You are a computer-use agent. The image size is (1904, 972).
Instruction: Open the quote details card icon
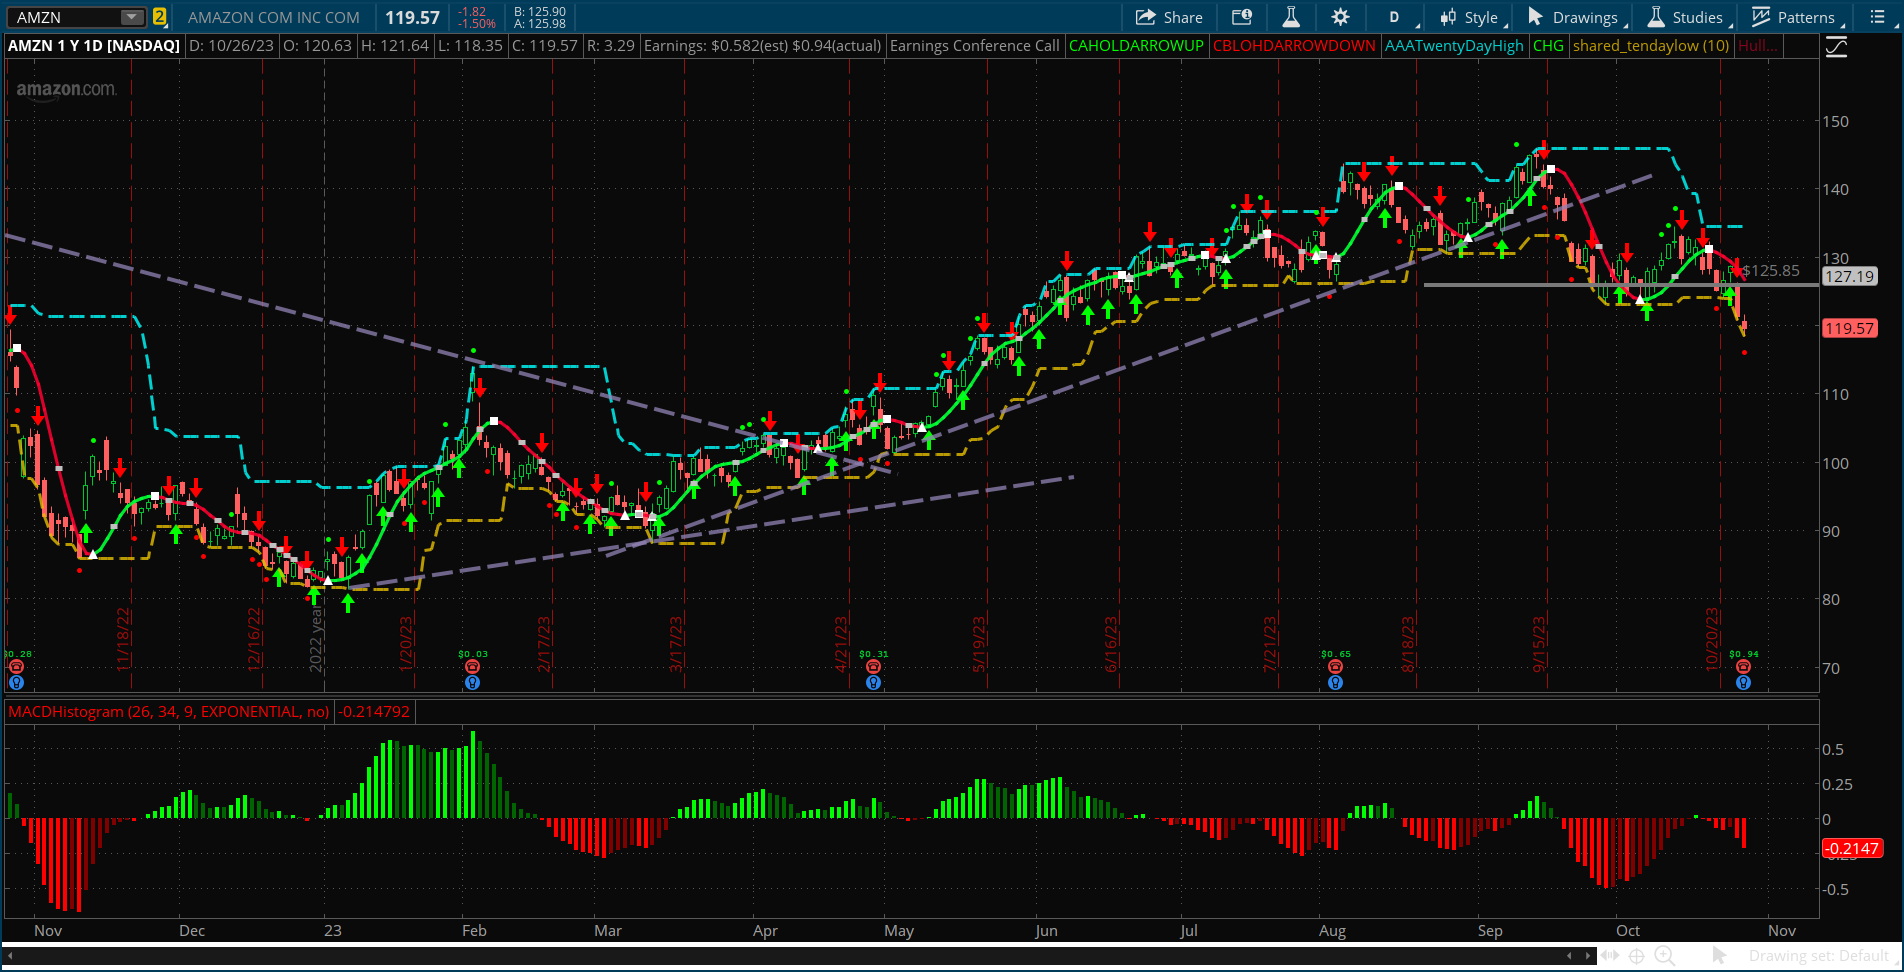point(1241,17)
